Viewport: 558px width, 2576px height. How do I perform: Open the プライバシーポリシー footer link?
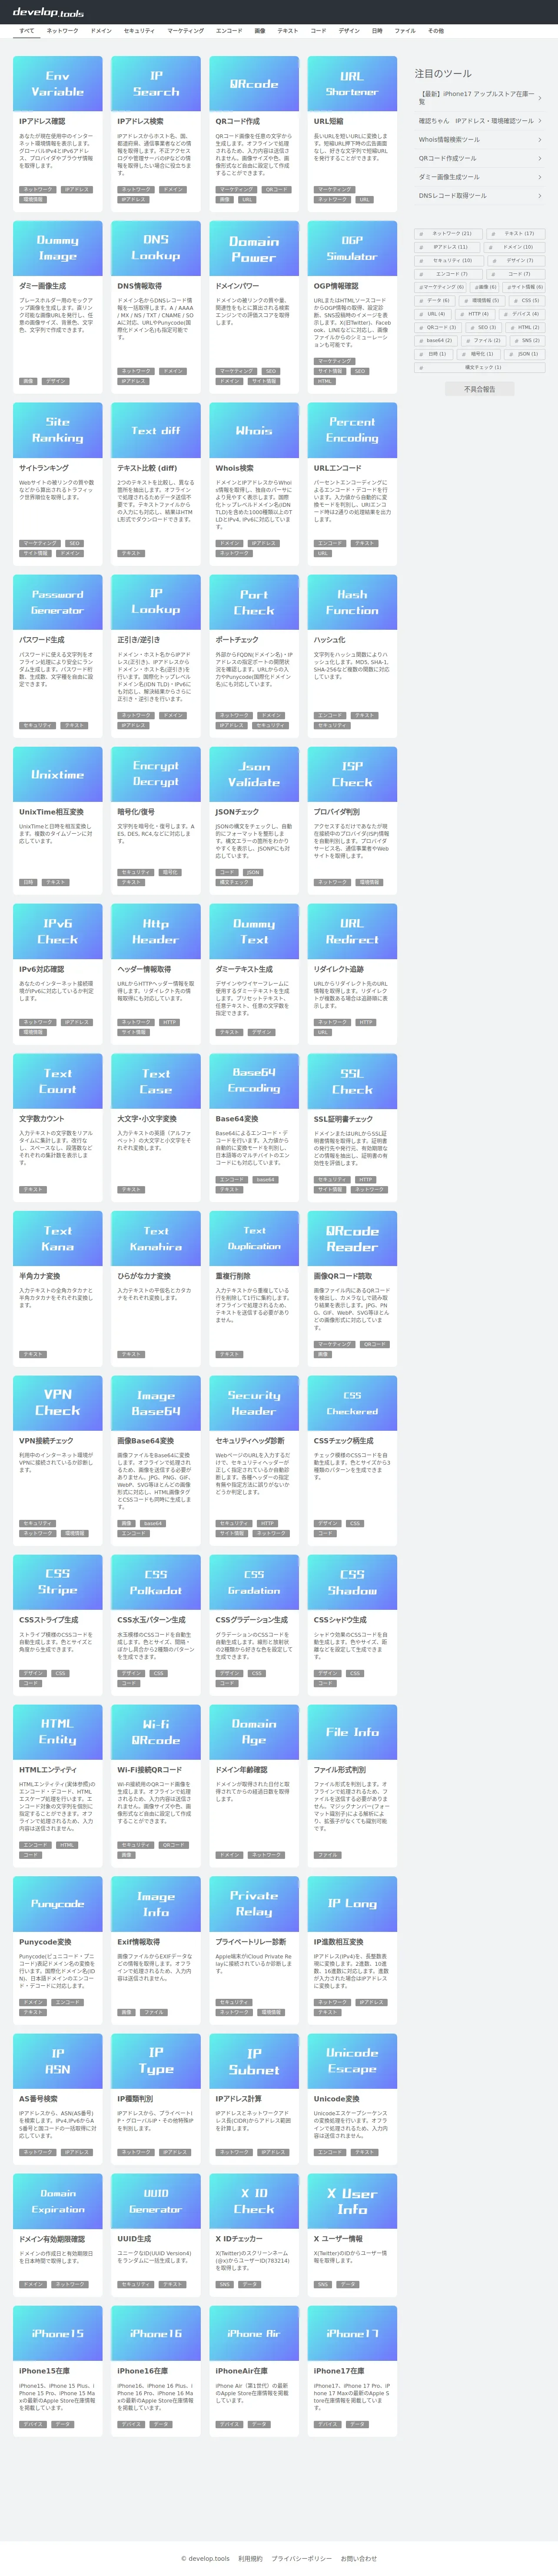point(302,2558)
